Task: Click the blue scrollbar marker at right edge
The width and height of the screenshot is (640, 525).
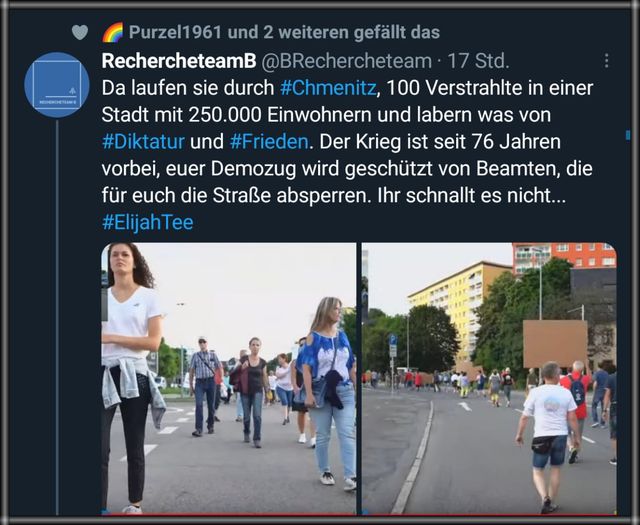Action: pos(628,135)
